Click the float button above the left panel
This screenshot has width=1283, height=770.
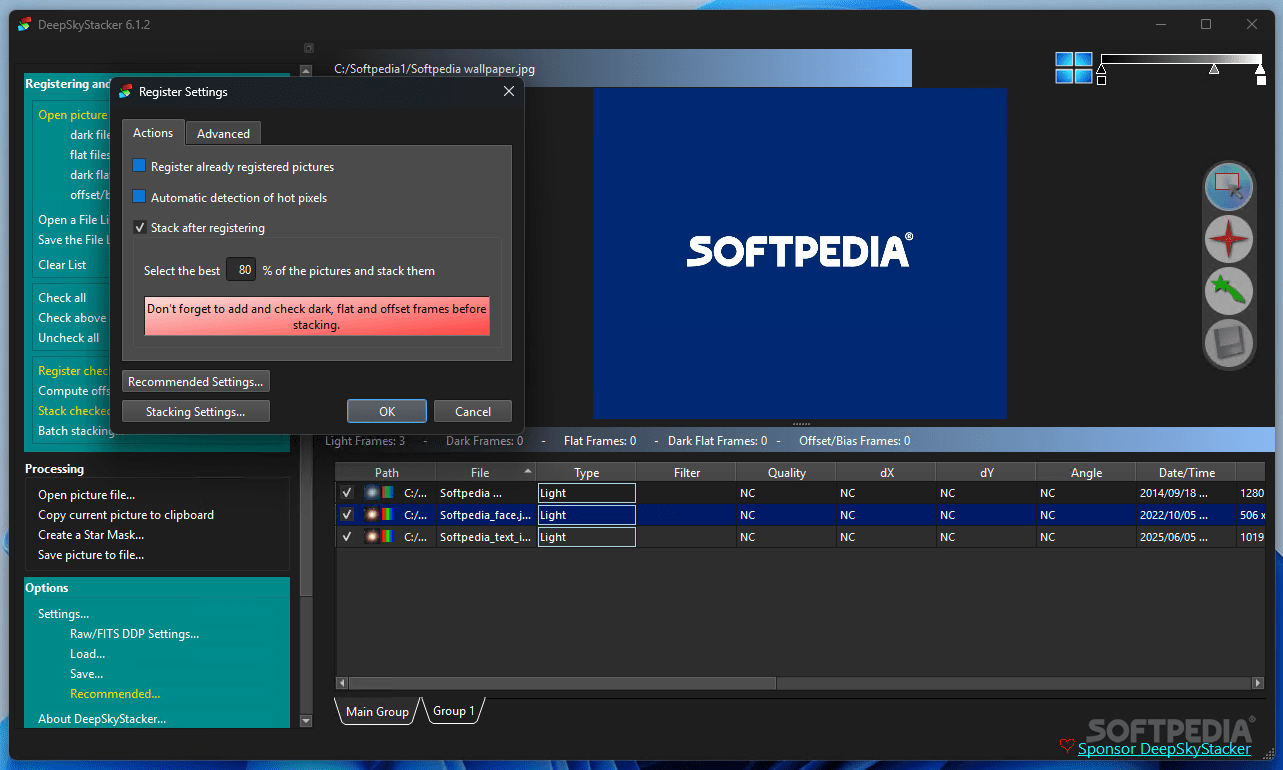(309, 47)
